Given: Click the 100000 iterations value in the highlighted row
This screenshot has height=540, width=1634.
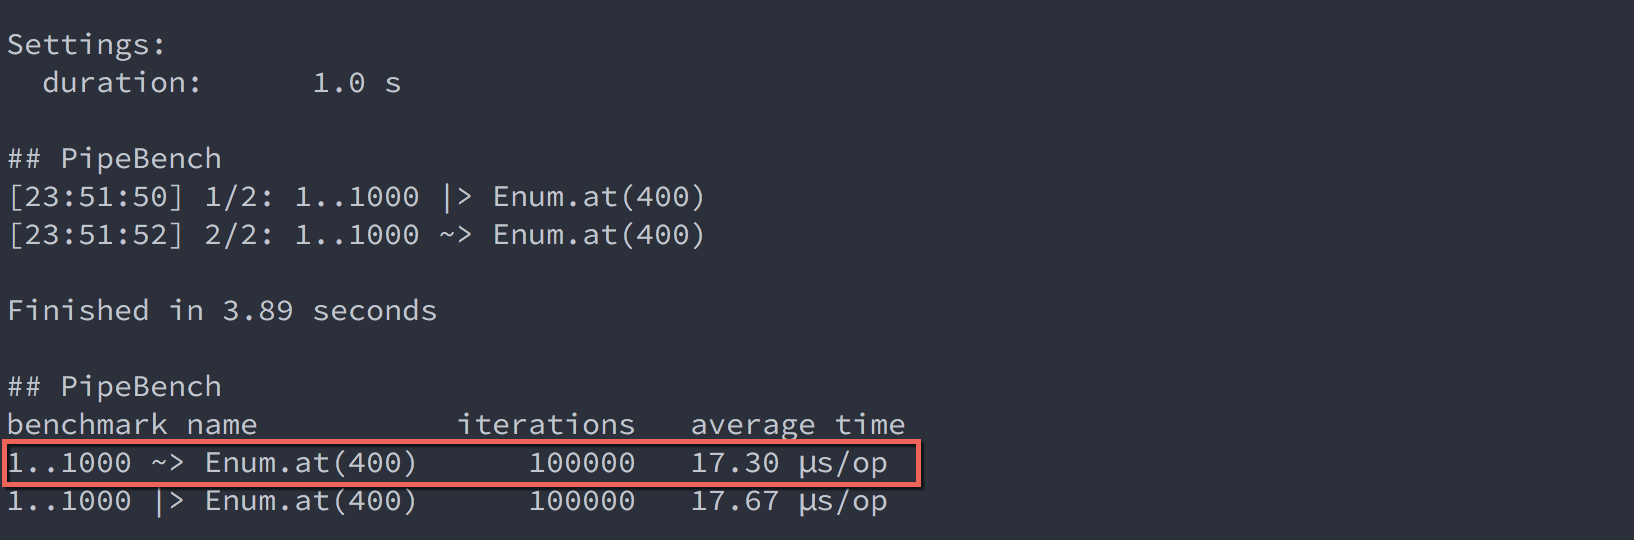Looking at the screenshot, I should pos(582,463).
